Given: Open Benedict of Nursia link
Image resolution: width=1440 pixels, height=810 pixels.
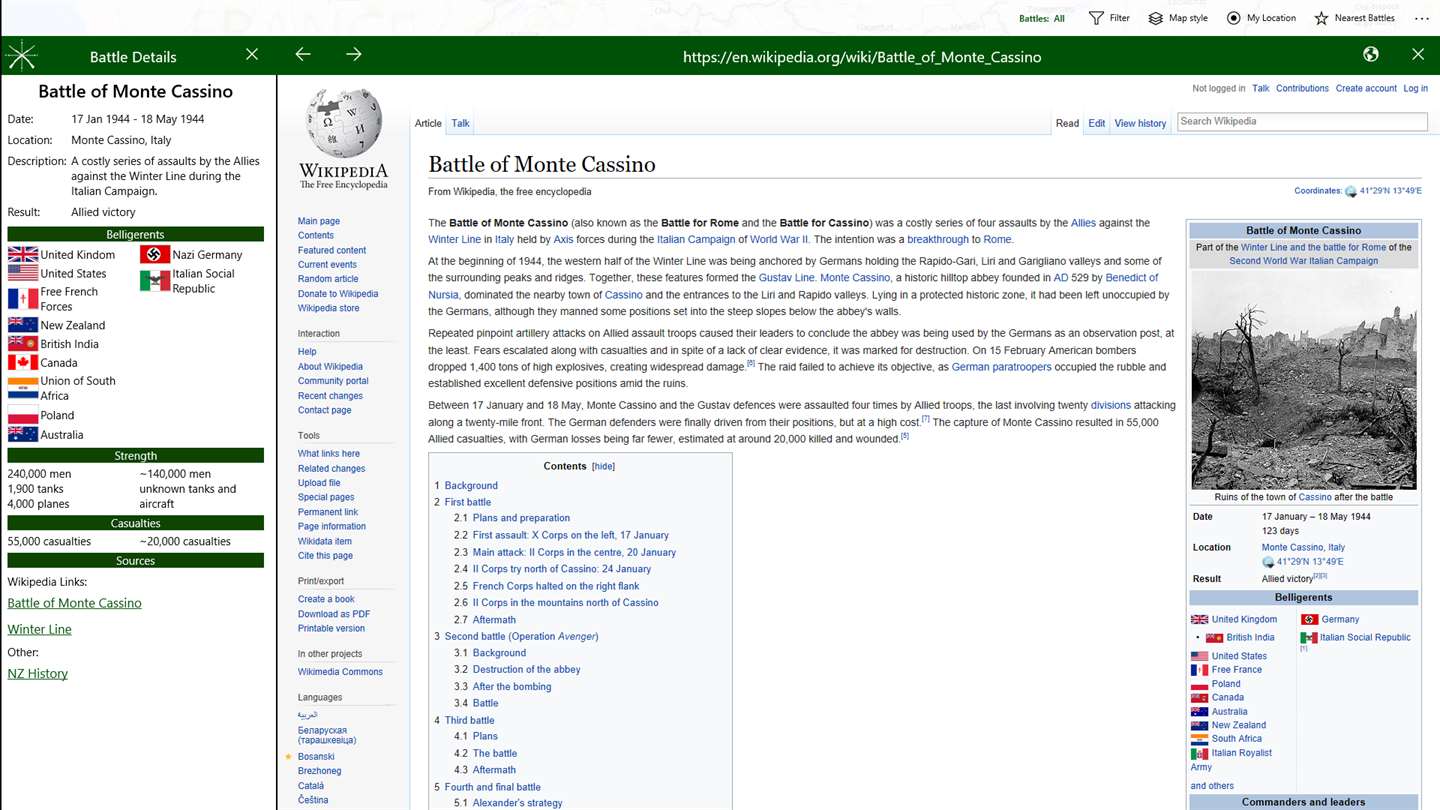Looking at the screenshot, I should coord(1131,278).
